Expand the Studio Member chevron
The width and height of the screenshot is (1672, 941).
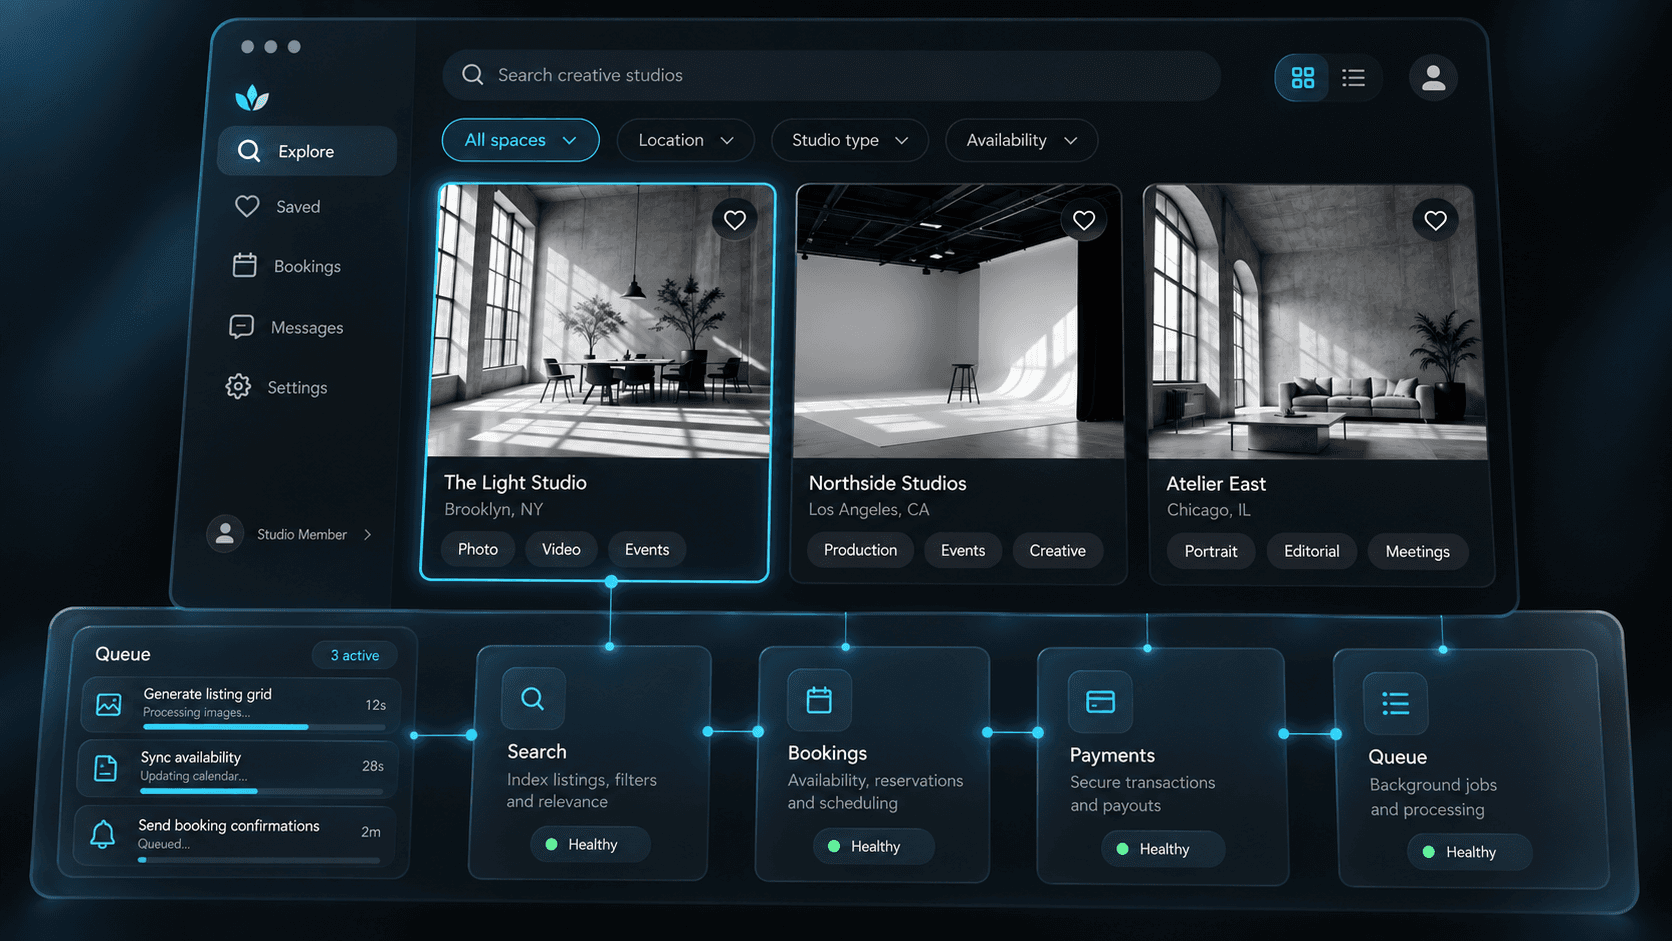[x=368, y=534]
